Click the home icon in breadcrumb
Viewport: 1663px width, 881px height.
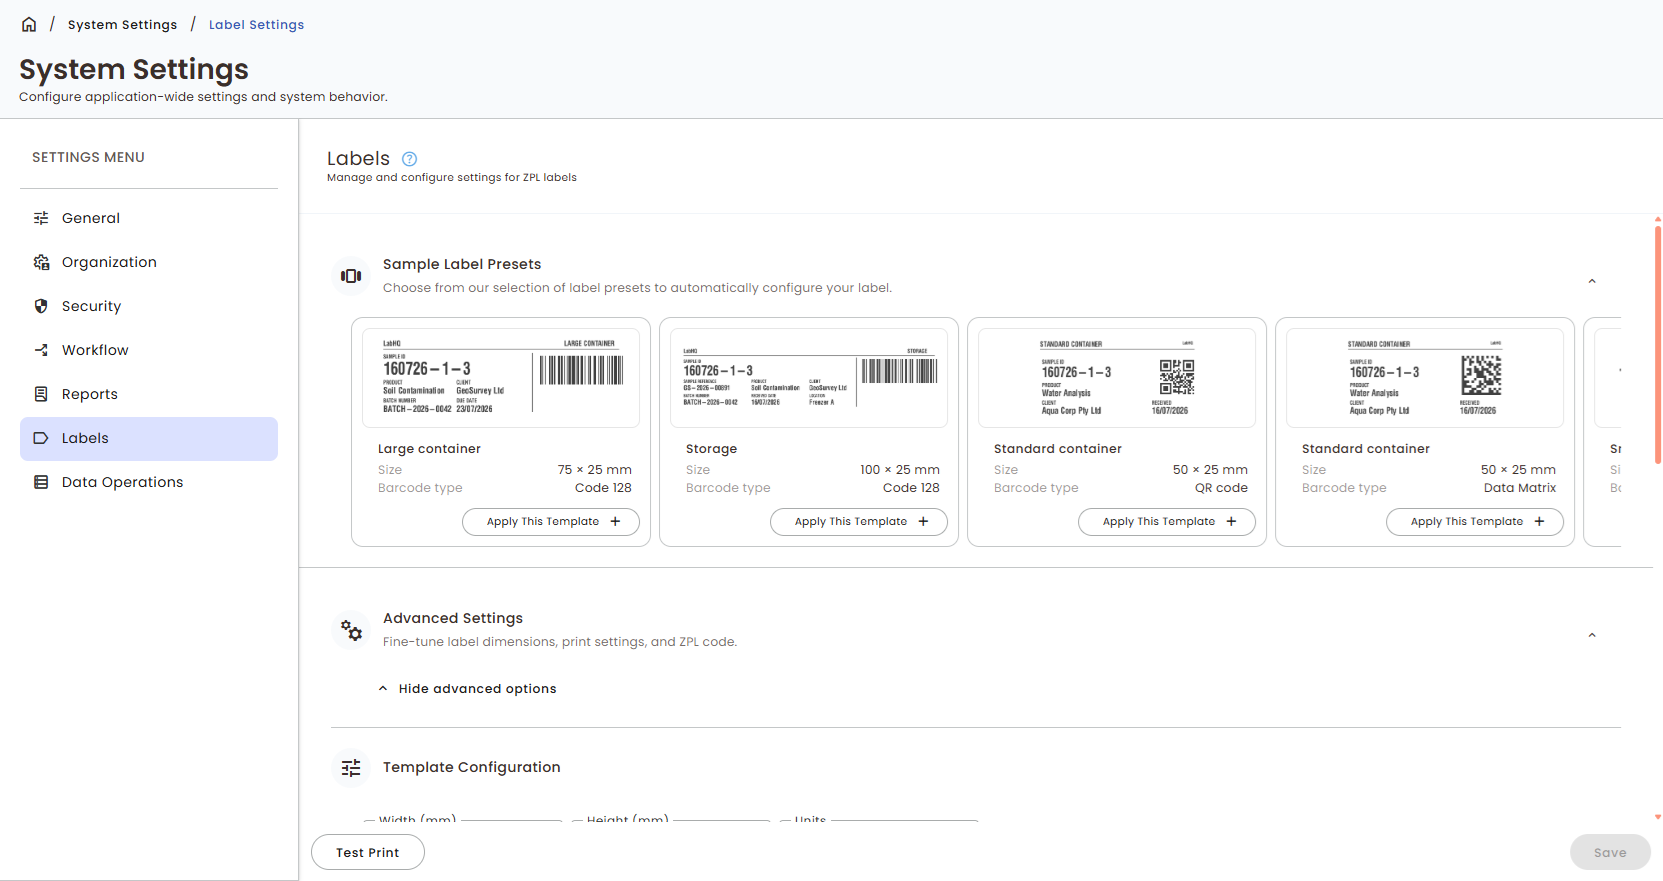point(29,24)
